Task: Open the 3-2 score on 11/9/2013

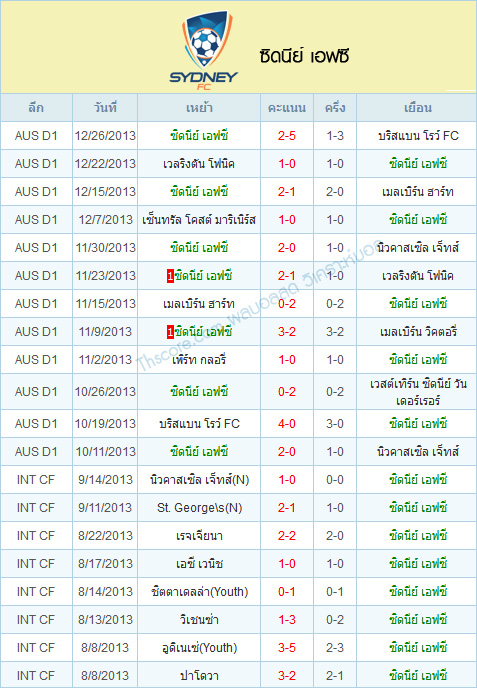Action: (287, 332)
